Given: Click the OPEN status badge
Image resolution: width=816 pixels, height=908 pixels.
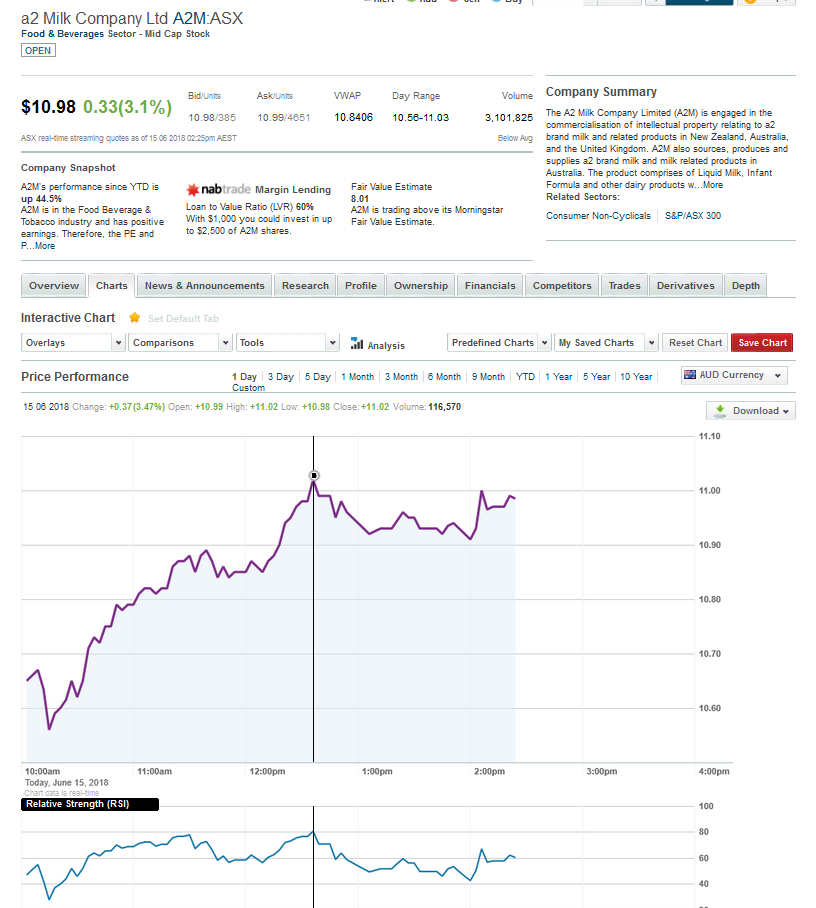Looking at the screenshot, I should (38, 50).
